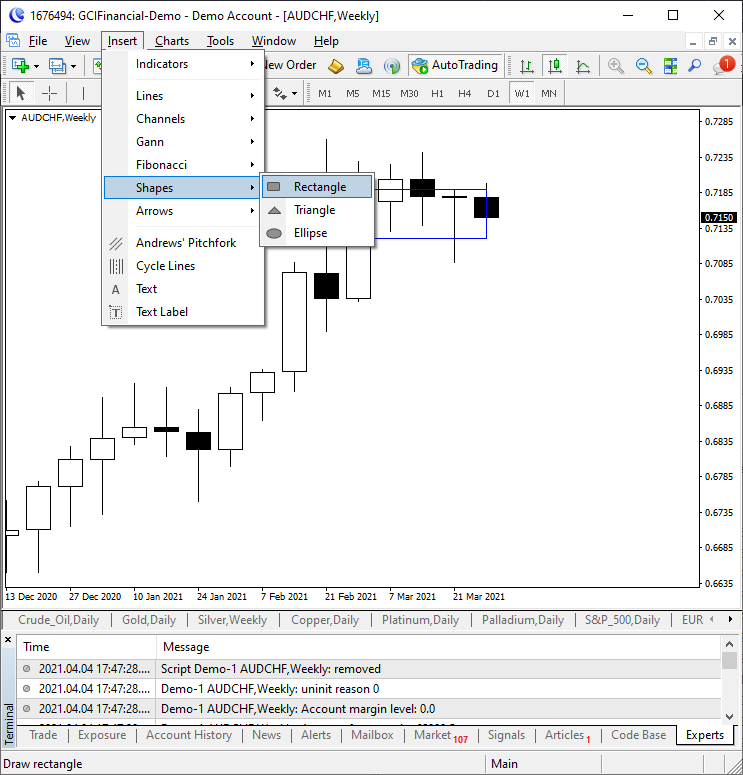Open the AUDCHF,Weekly chart dropdown triangle
Screen dimensions: 743x775
click(x=13, y=118)
